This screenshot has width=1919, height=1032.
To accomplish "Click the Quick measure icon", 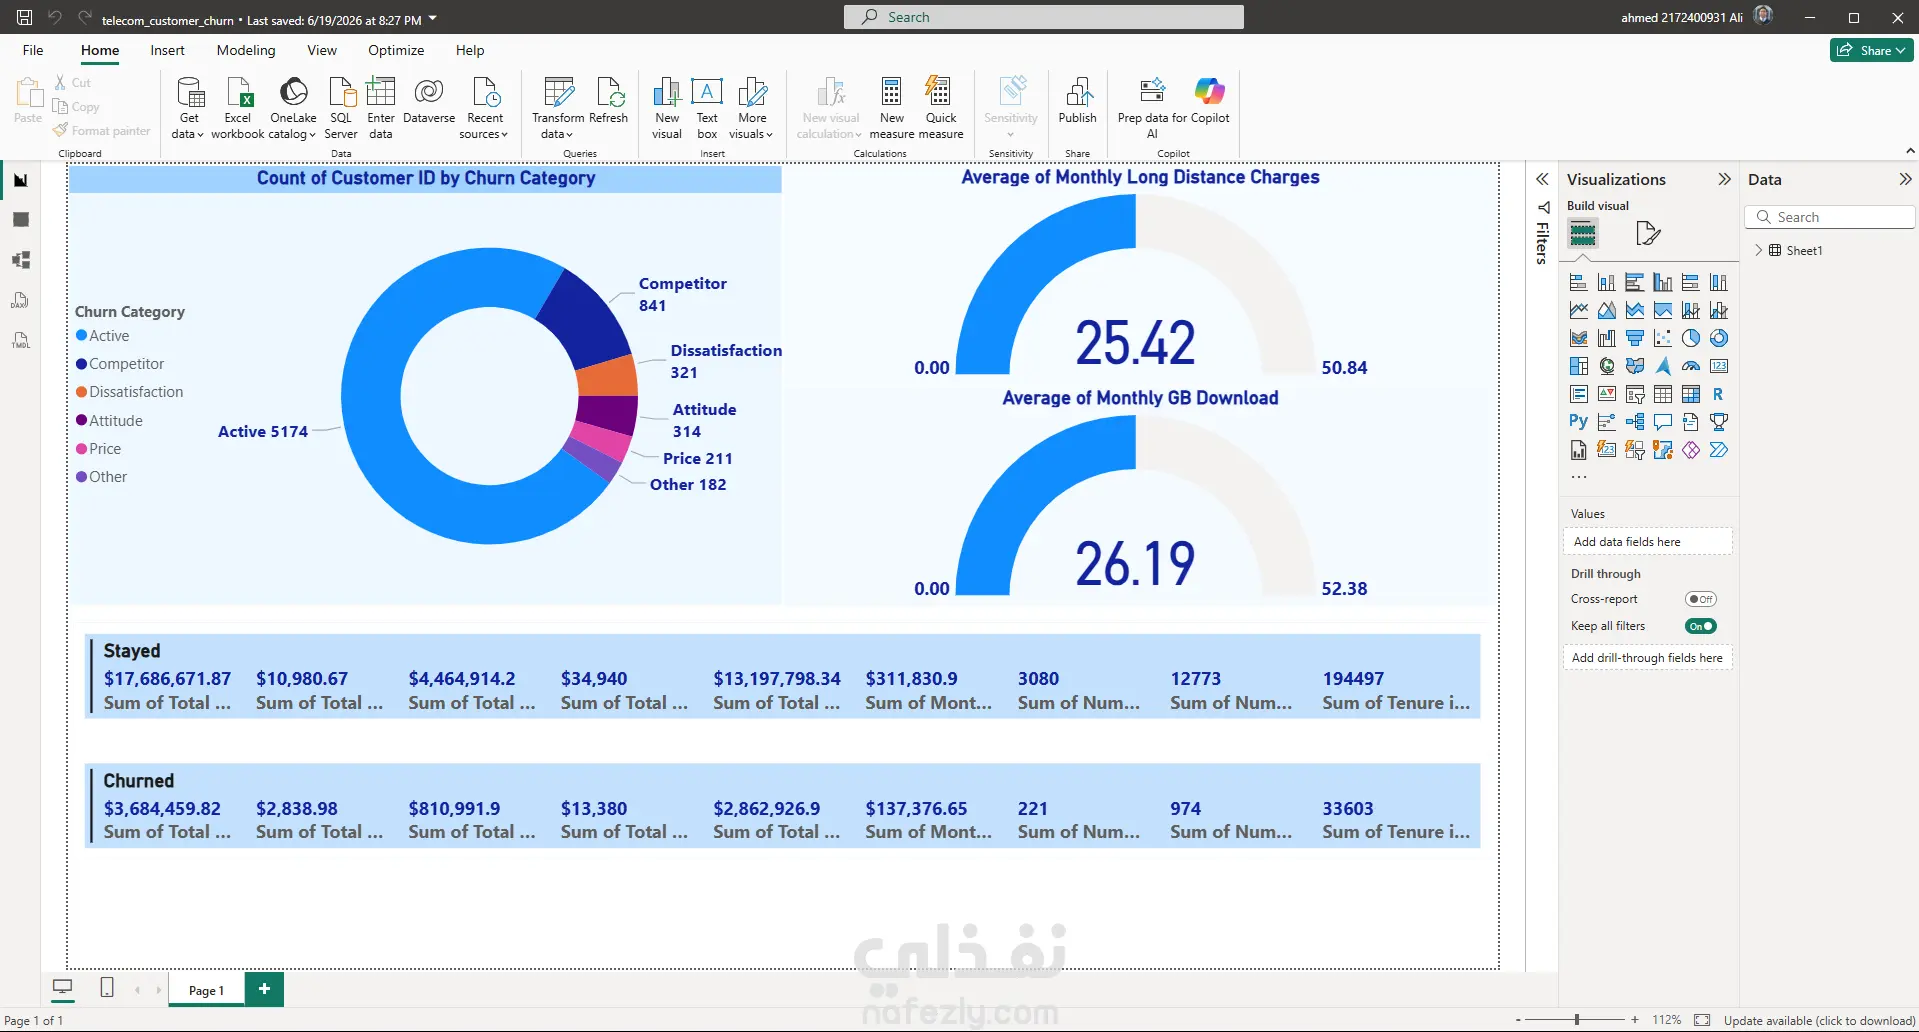I will [x=940, y=107].
